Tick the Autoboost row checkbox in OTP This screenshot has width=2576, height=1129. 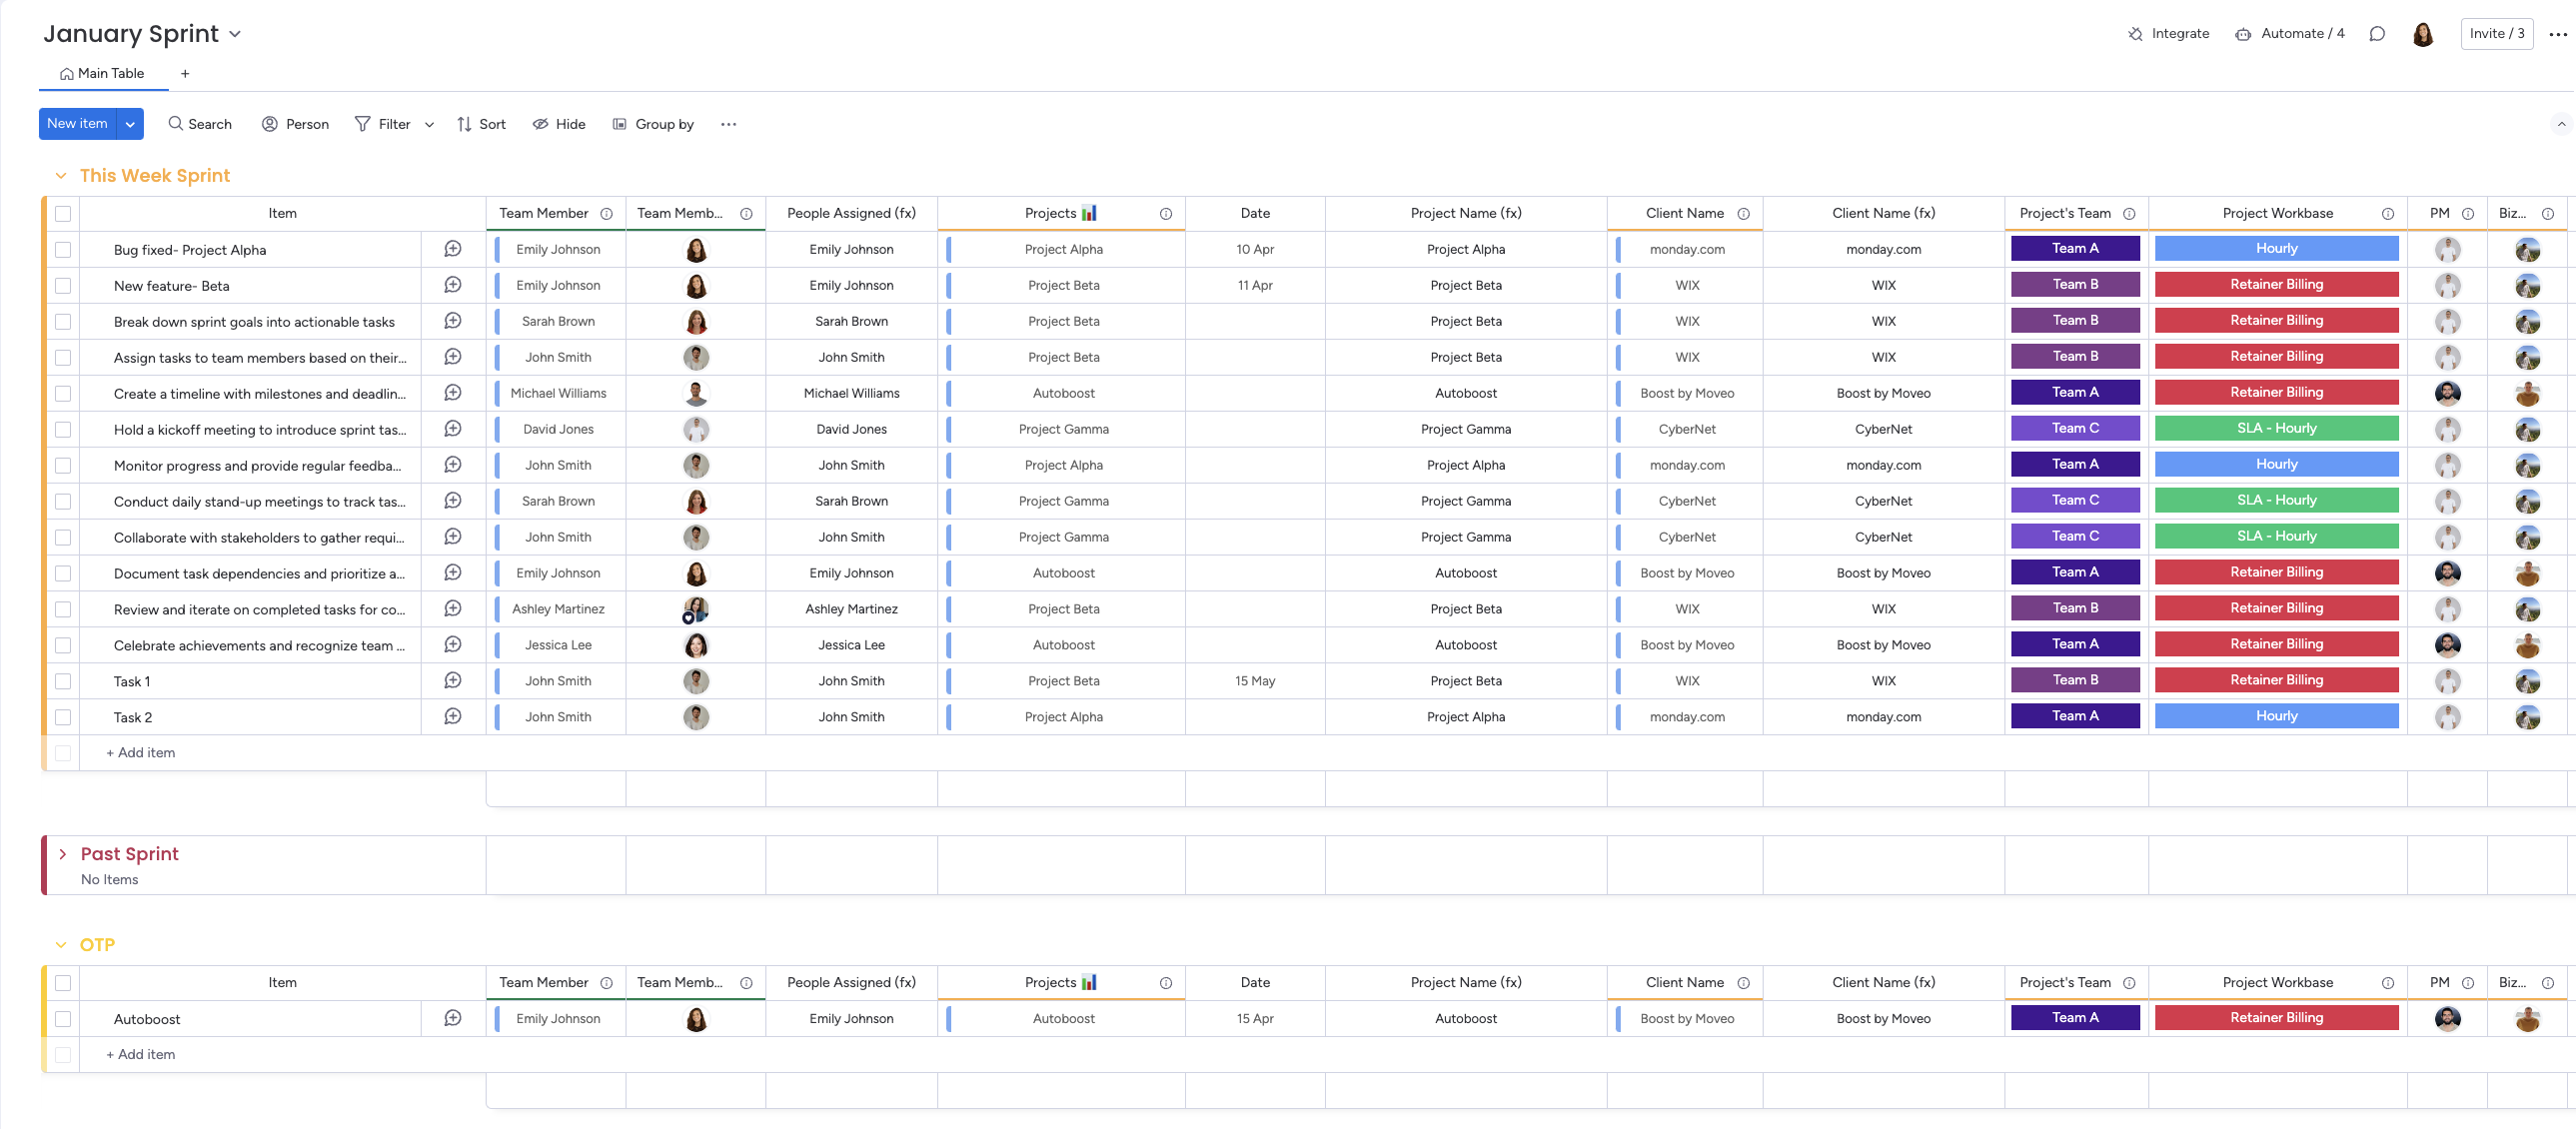63,1019
